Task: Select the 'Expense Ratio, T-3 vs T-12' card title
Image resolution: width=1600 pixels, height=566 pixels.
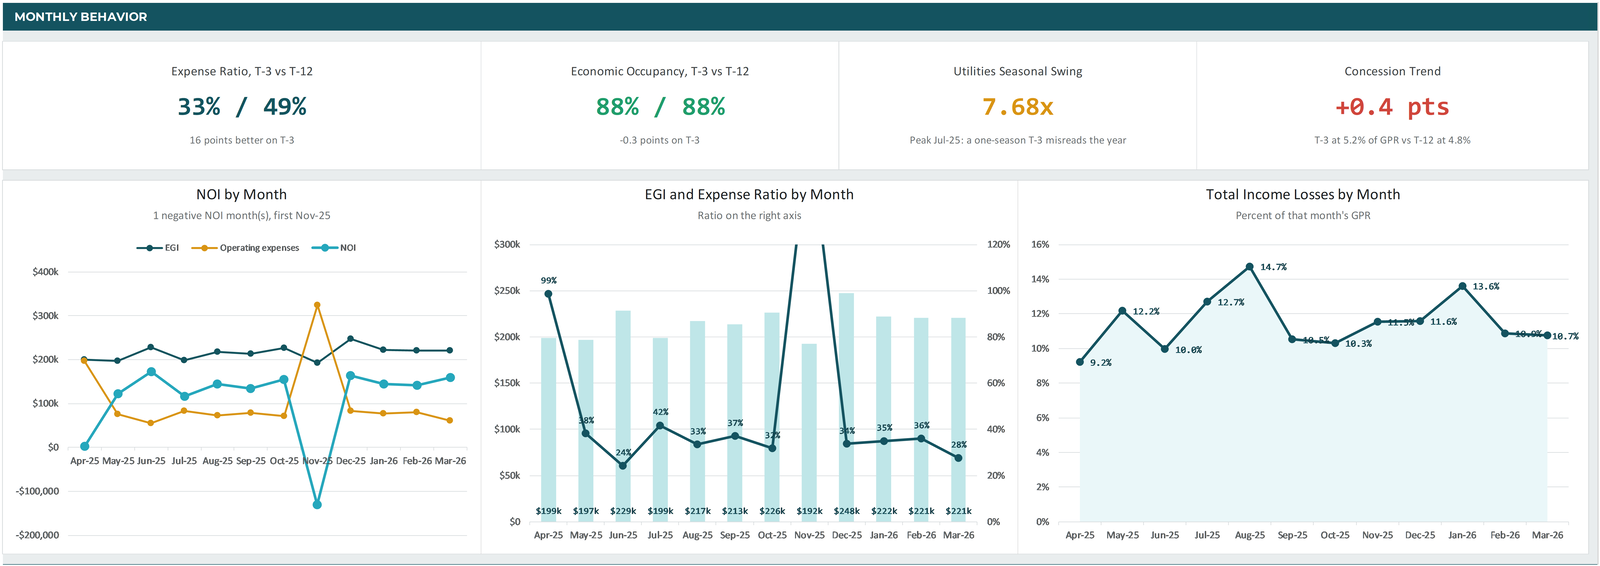Action: (242, 71)
